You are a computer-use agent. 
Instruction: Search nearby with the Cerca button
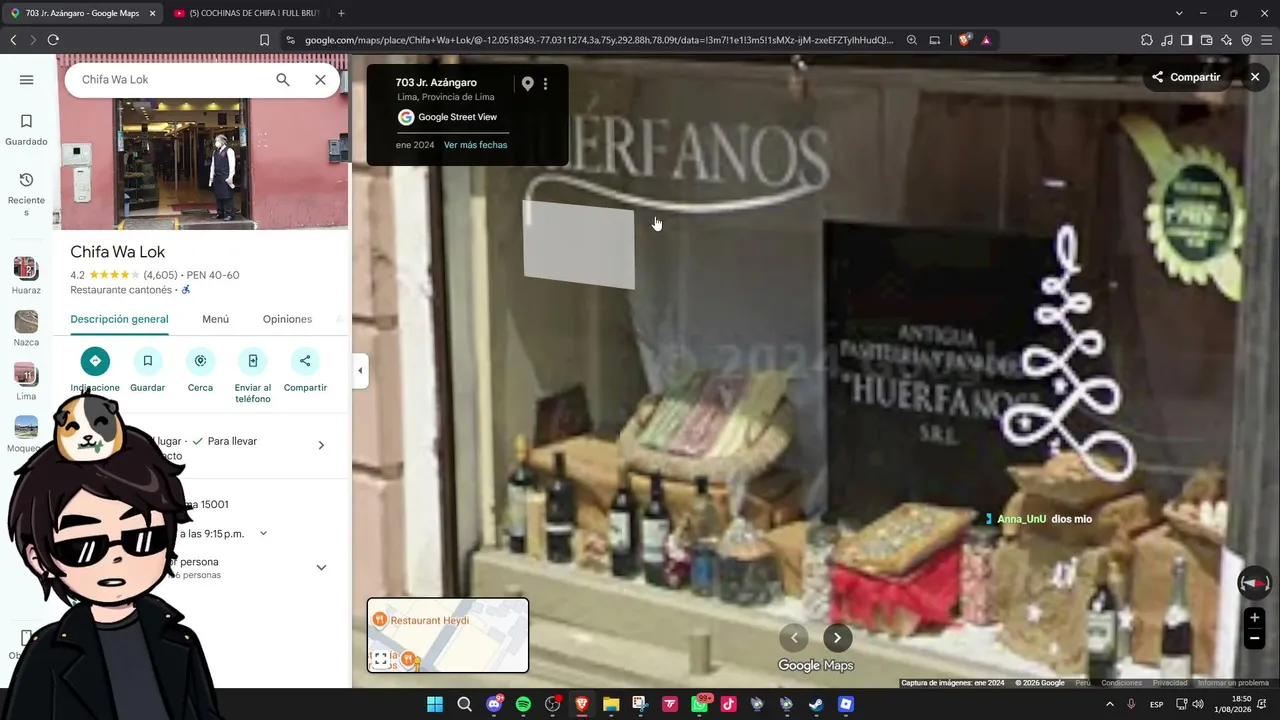point(200,370)
